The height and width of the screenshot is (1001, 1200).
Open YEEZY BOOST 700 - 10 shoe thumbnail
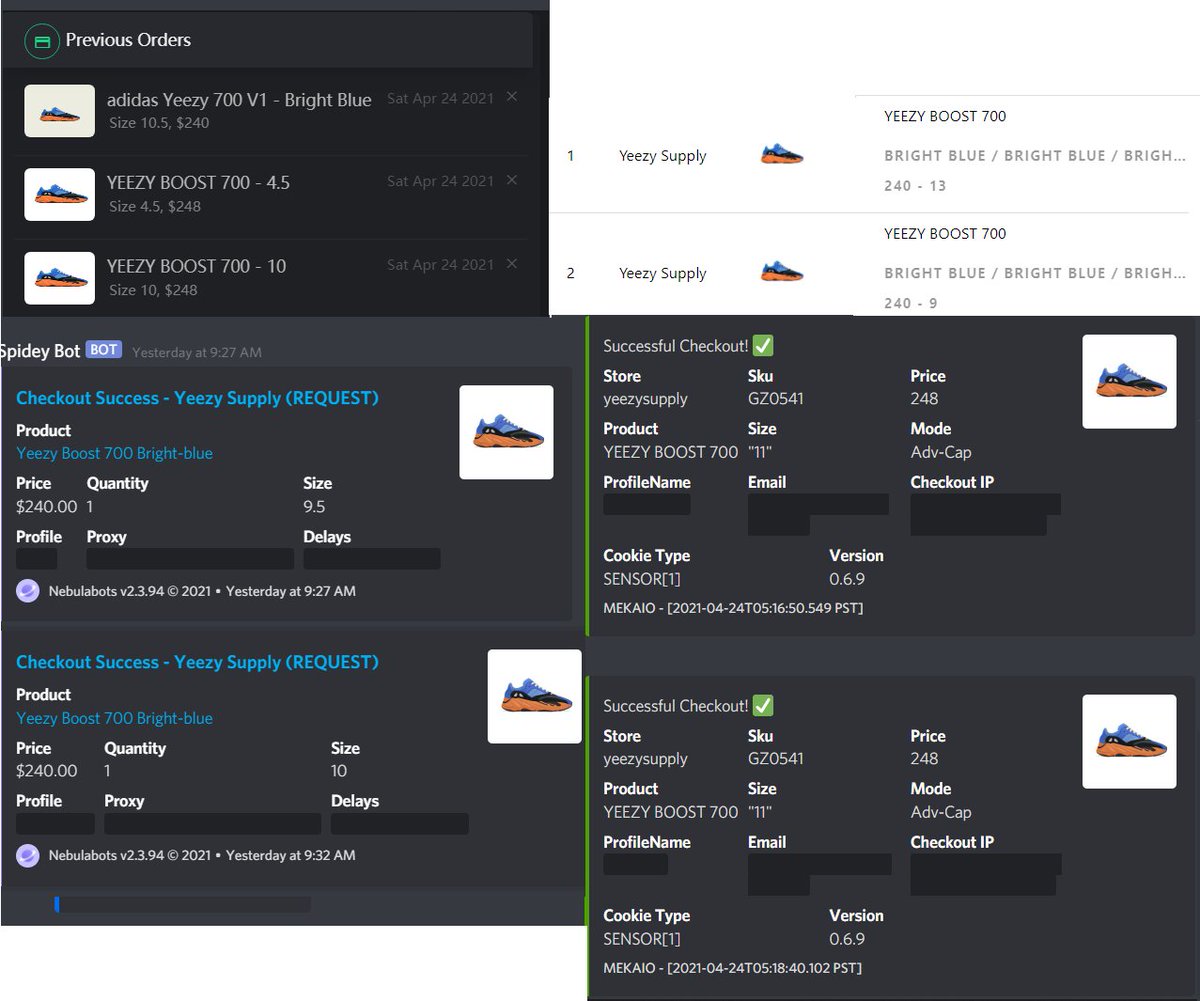60,278
